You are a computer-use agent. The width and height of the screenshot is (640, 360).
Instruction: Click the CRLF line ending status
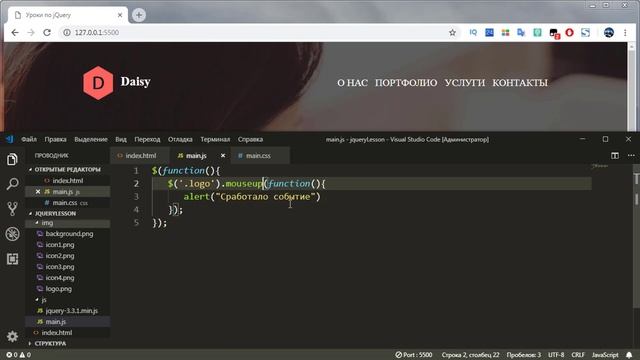(578, 355)
